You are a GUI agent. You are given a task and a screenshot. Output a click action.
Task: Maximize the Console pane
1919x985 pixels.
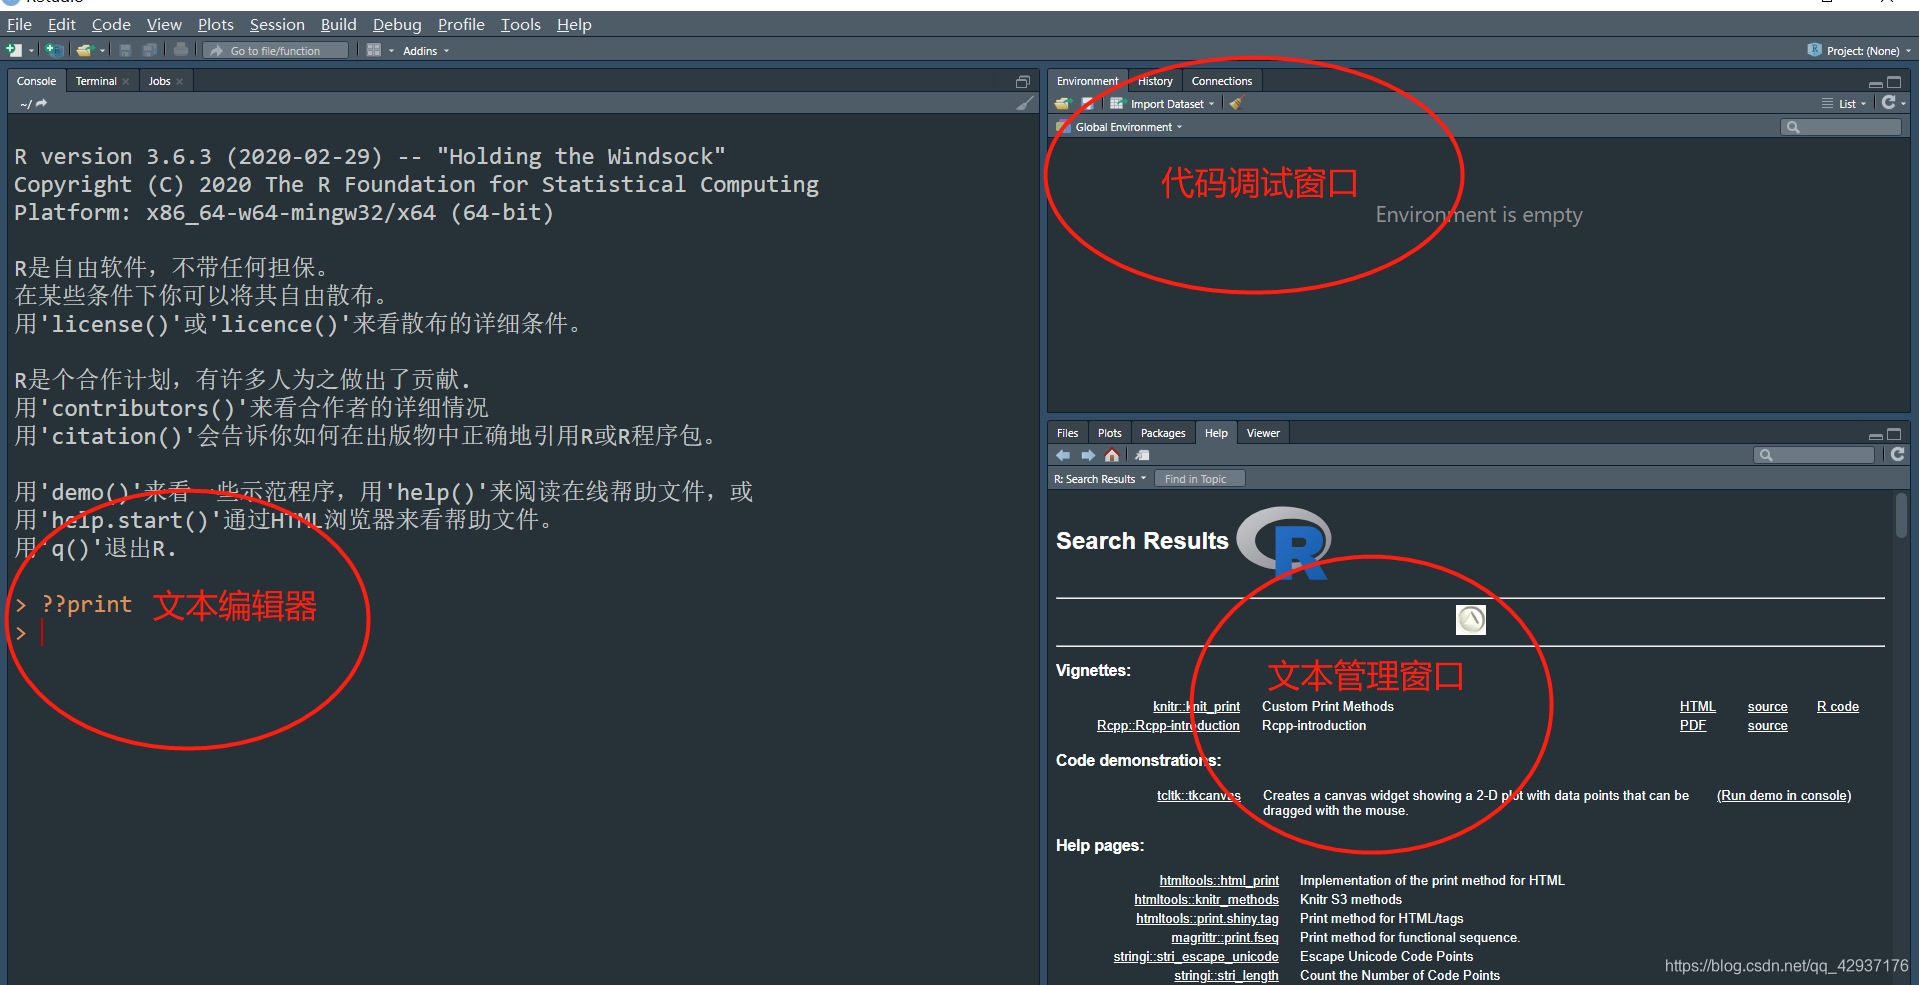(x=1022, y=82)
